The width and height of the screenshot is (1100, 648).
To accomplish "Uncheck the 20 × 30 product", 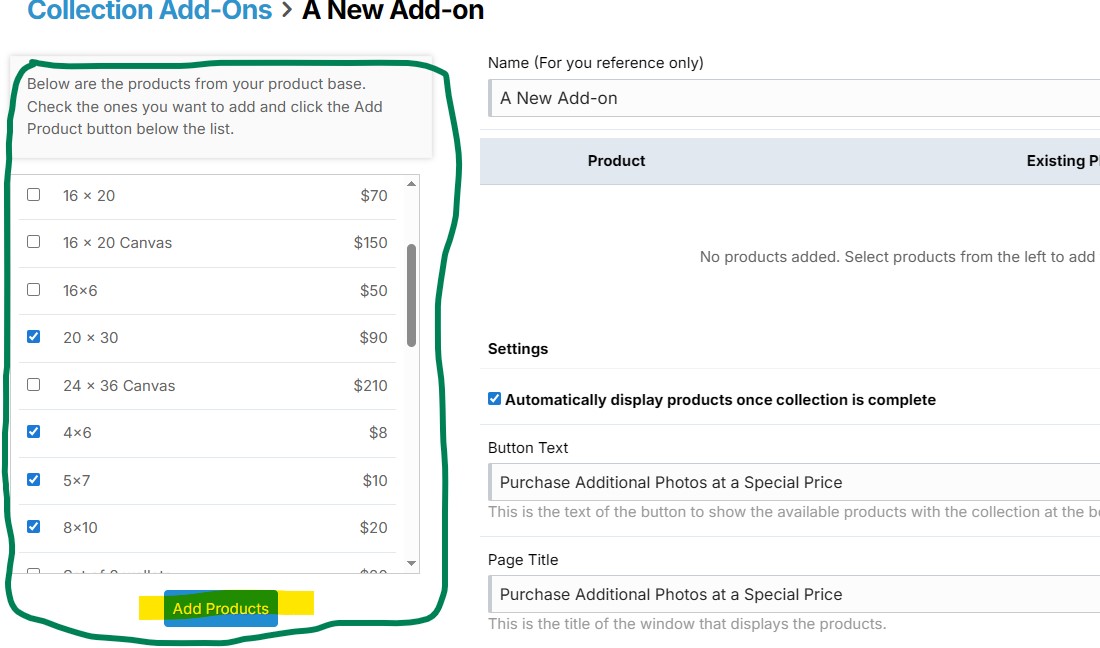I will tap(34, 337).
